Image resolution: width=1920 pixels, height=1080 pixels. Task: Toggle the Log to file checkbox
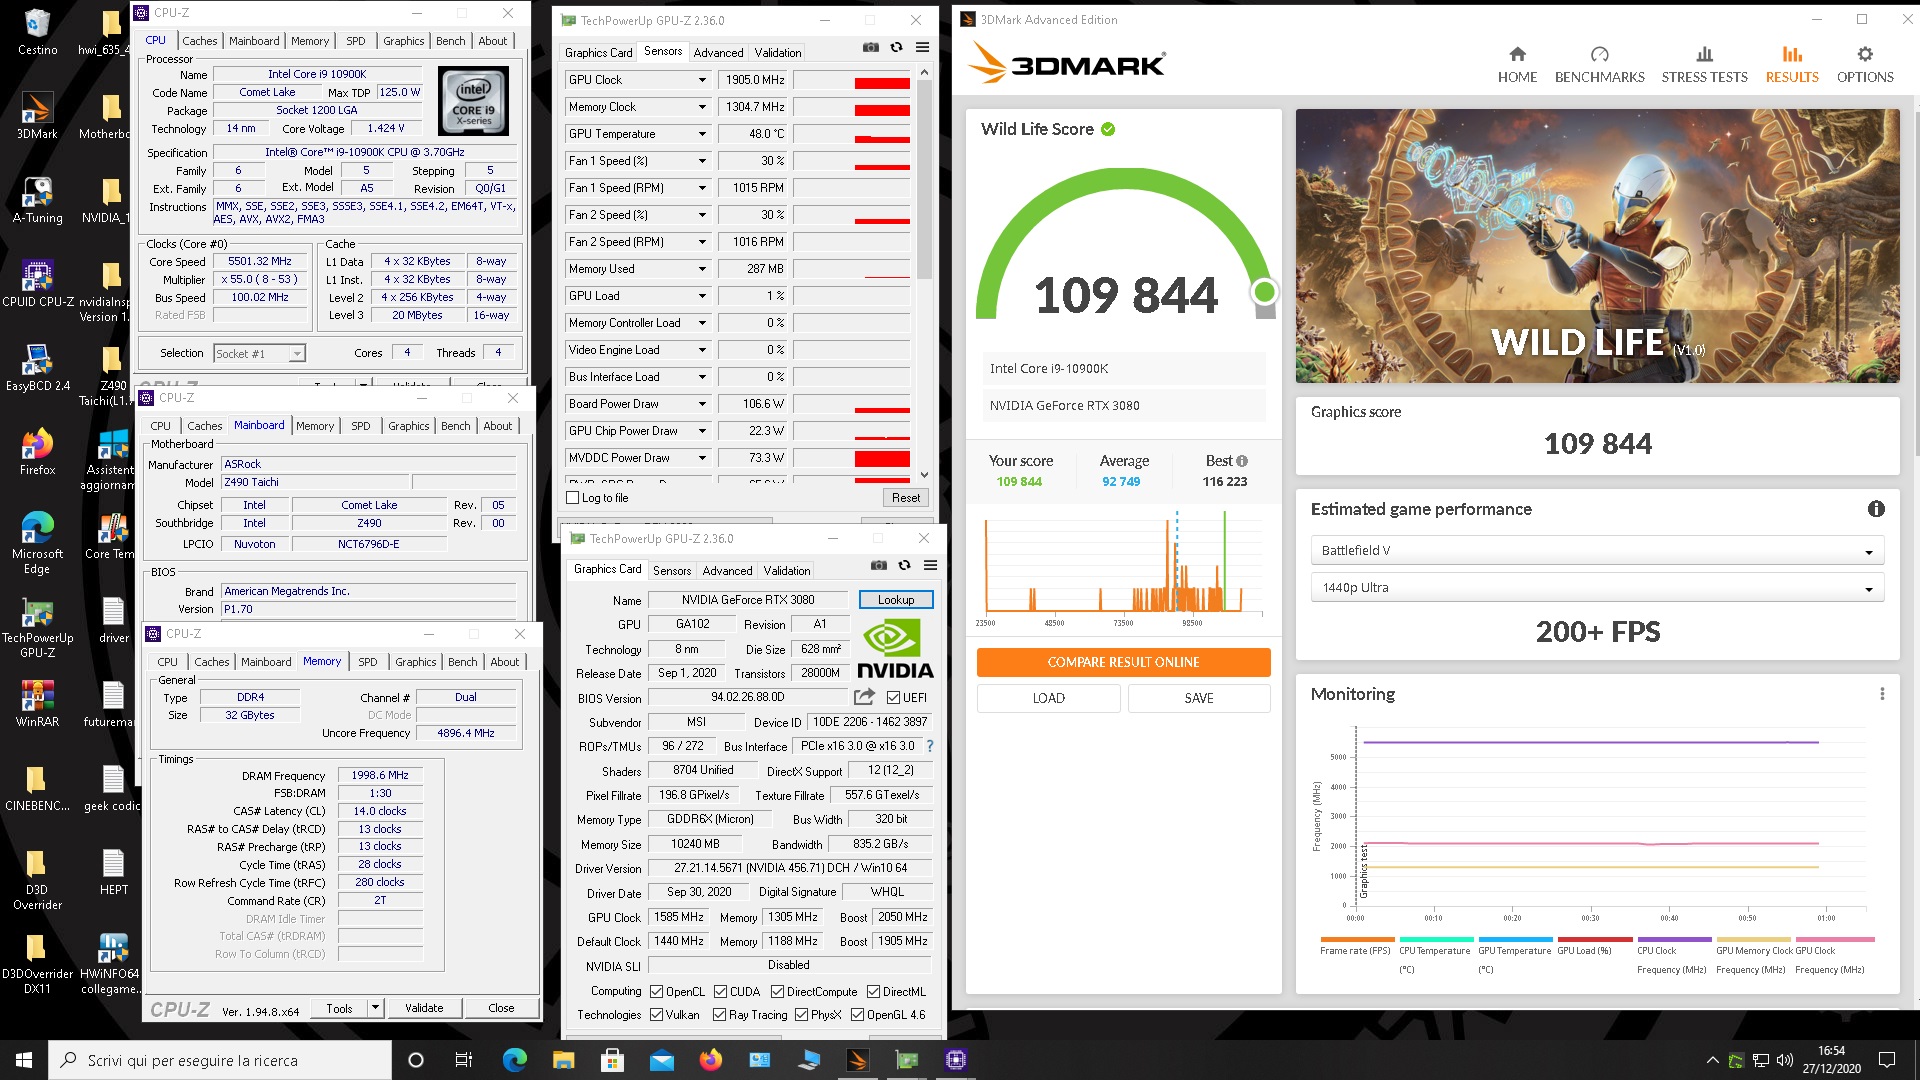click(x=573, y=498)
